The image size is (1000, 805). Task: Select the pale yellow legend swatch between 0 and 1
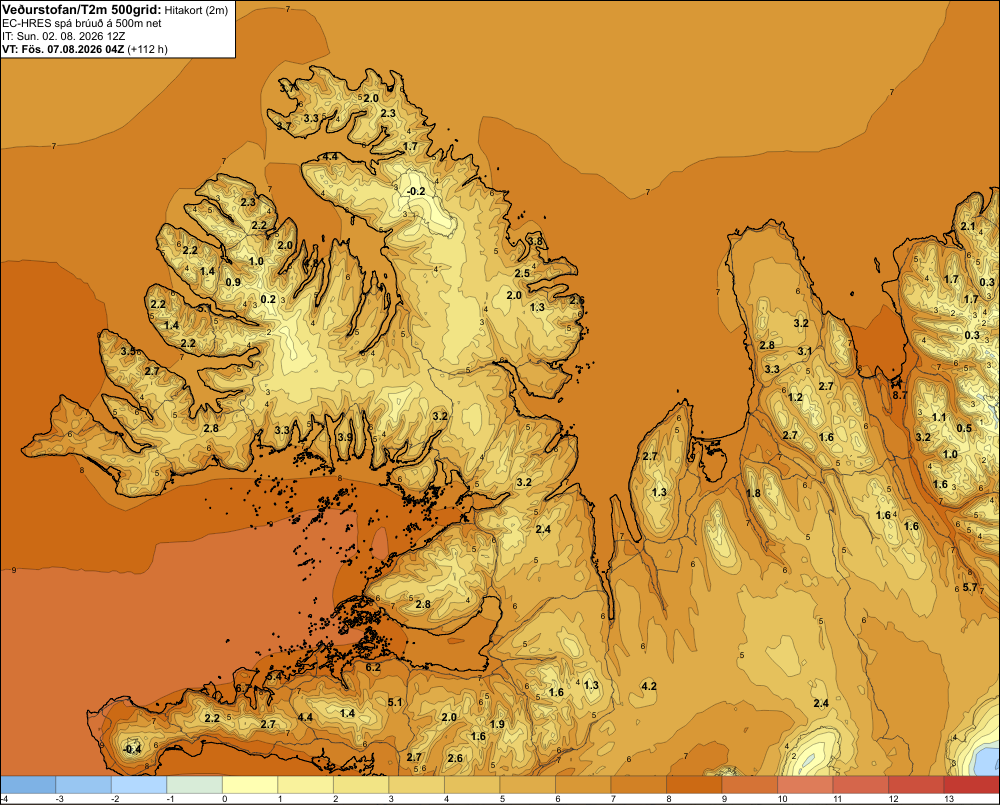point(250,785)
